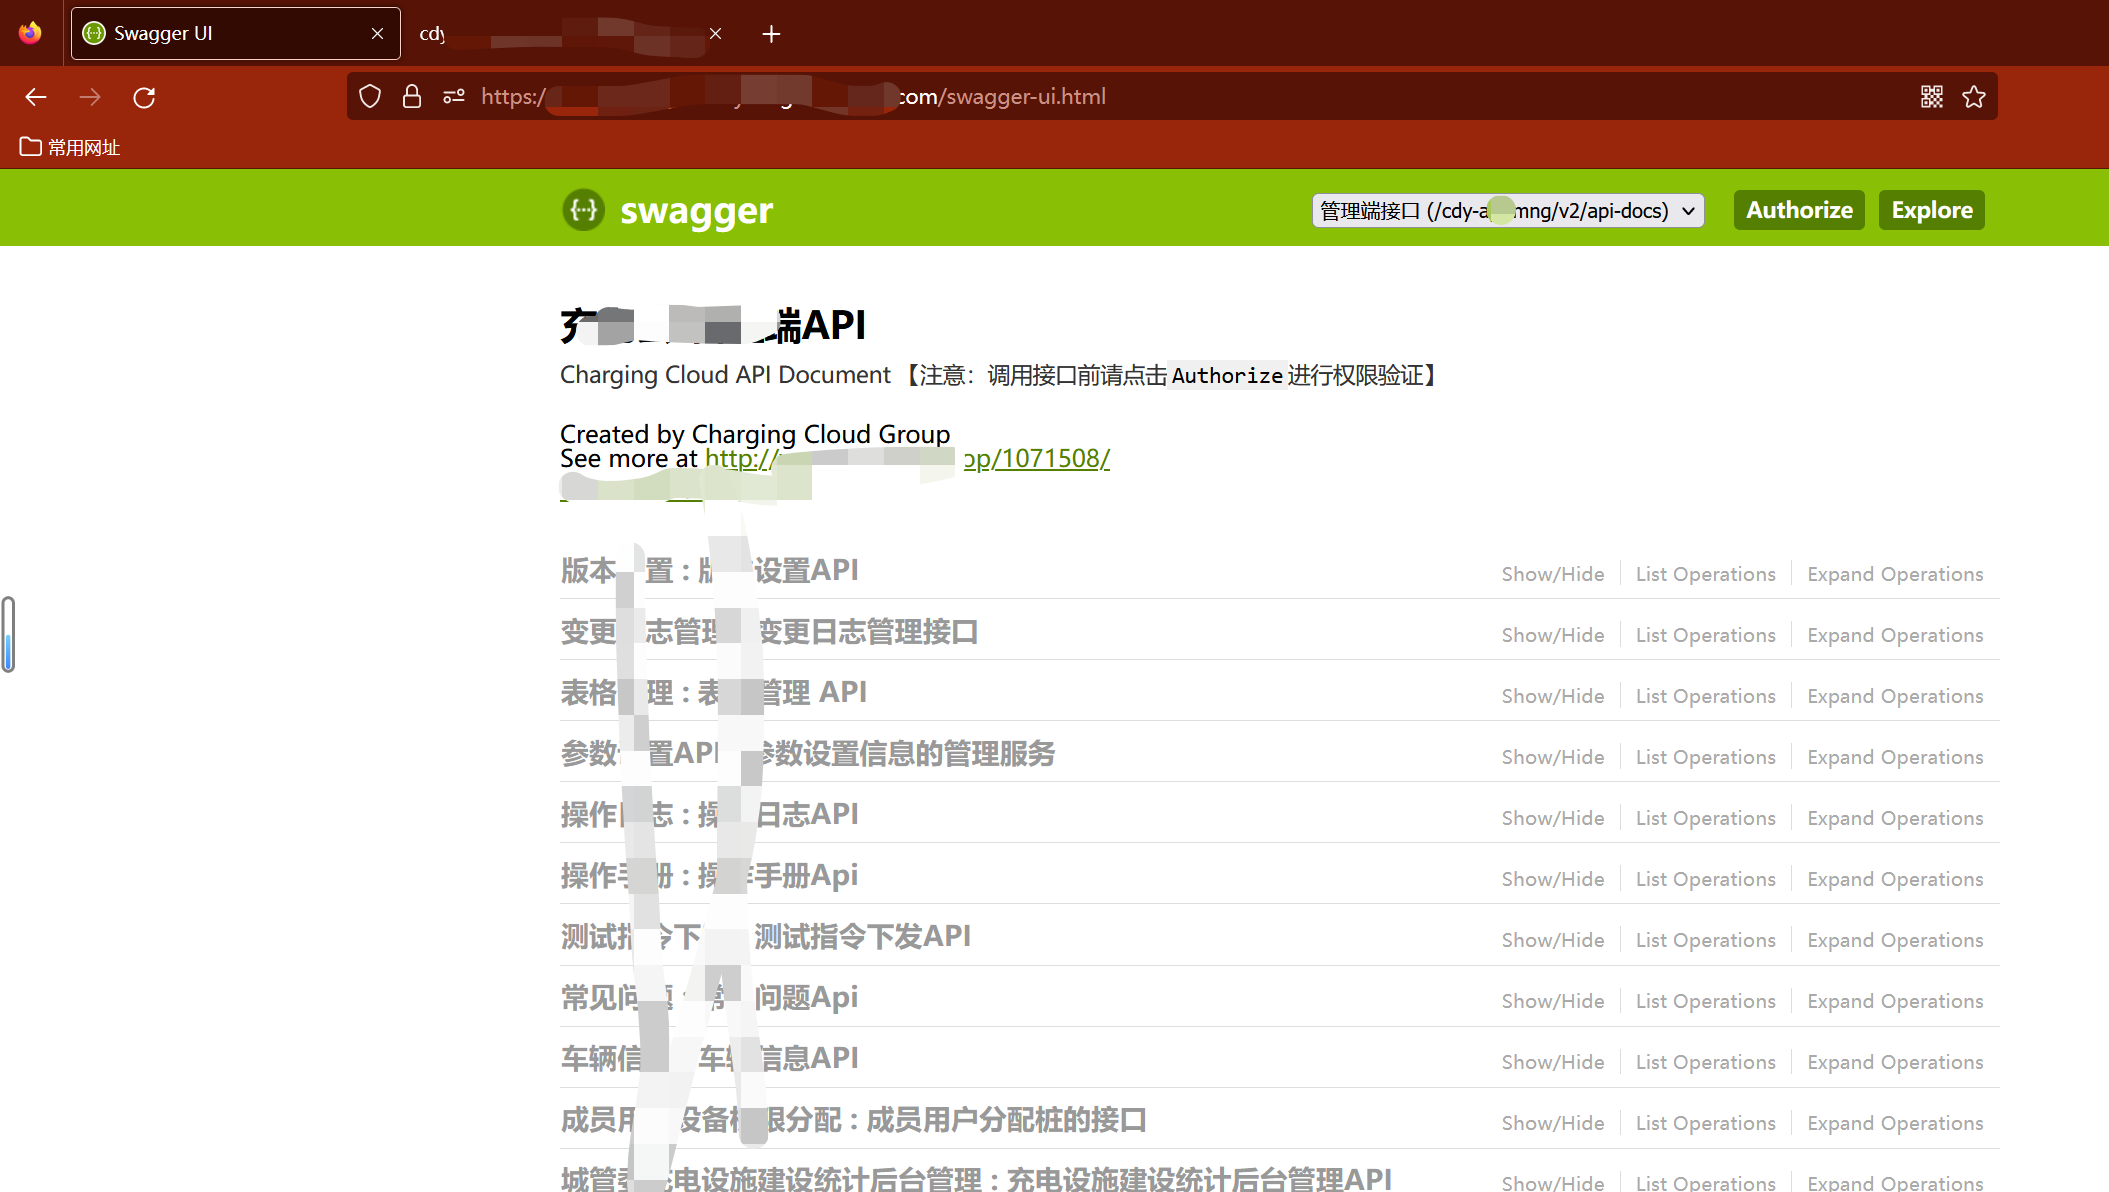The height and width of the screenshot is (1192, 2109).
Task: Click the padlock site security icon
Action: point(412,97)
